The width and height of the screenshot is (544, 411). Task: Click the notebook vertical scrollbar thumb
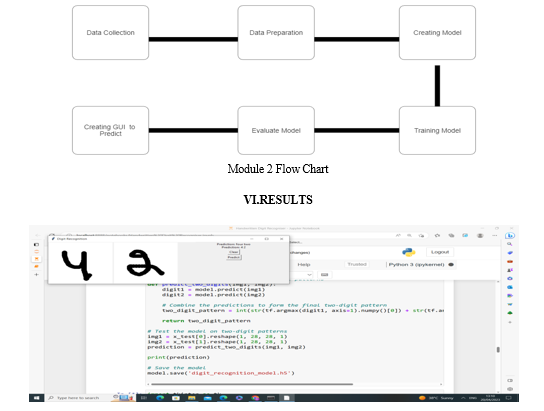point(498,350)
